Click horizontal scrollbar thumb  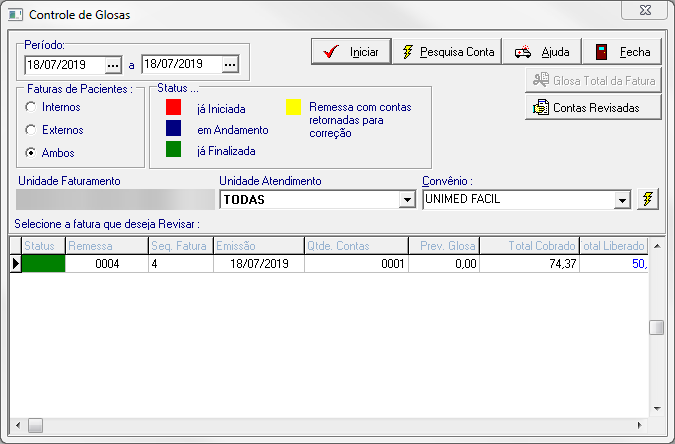pyautogui.click(x=35, y=425)
